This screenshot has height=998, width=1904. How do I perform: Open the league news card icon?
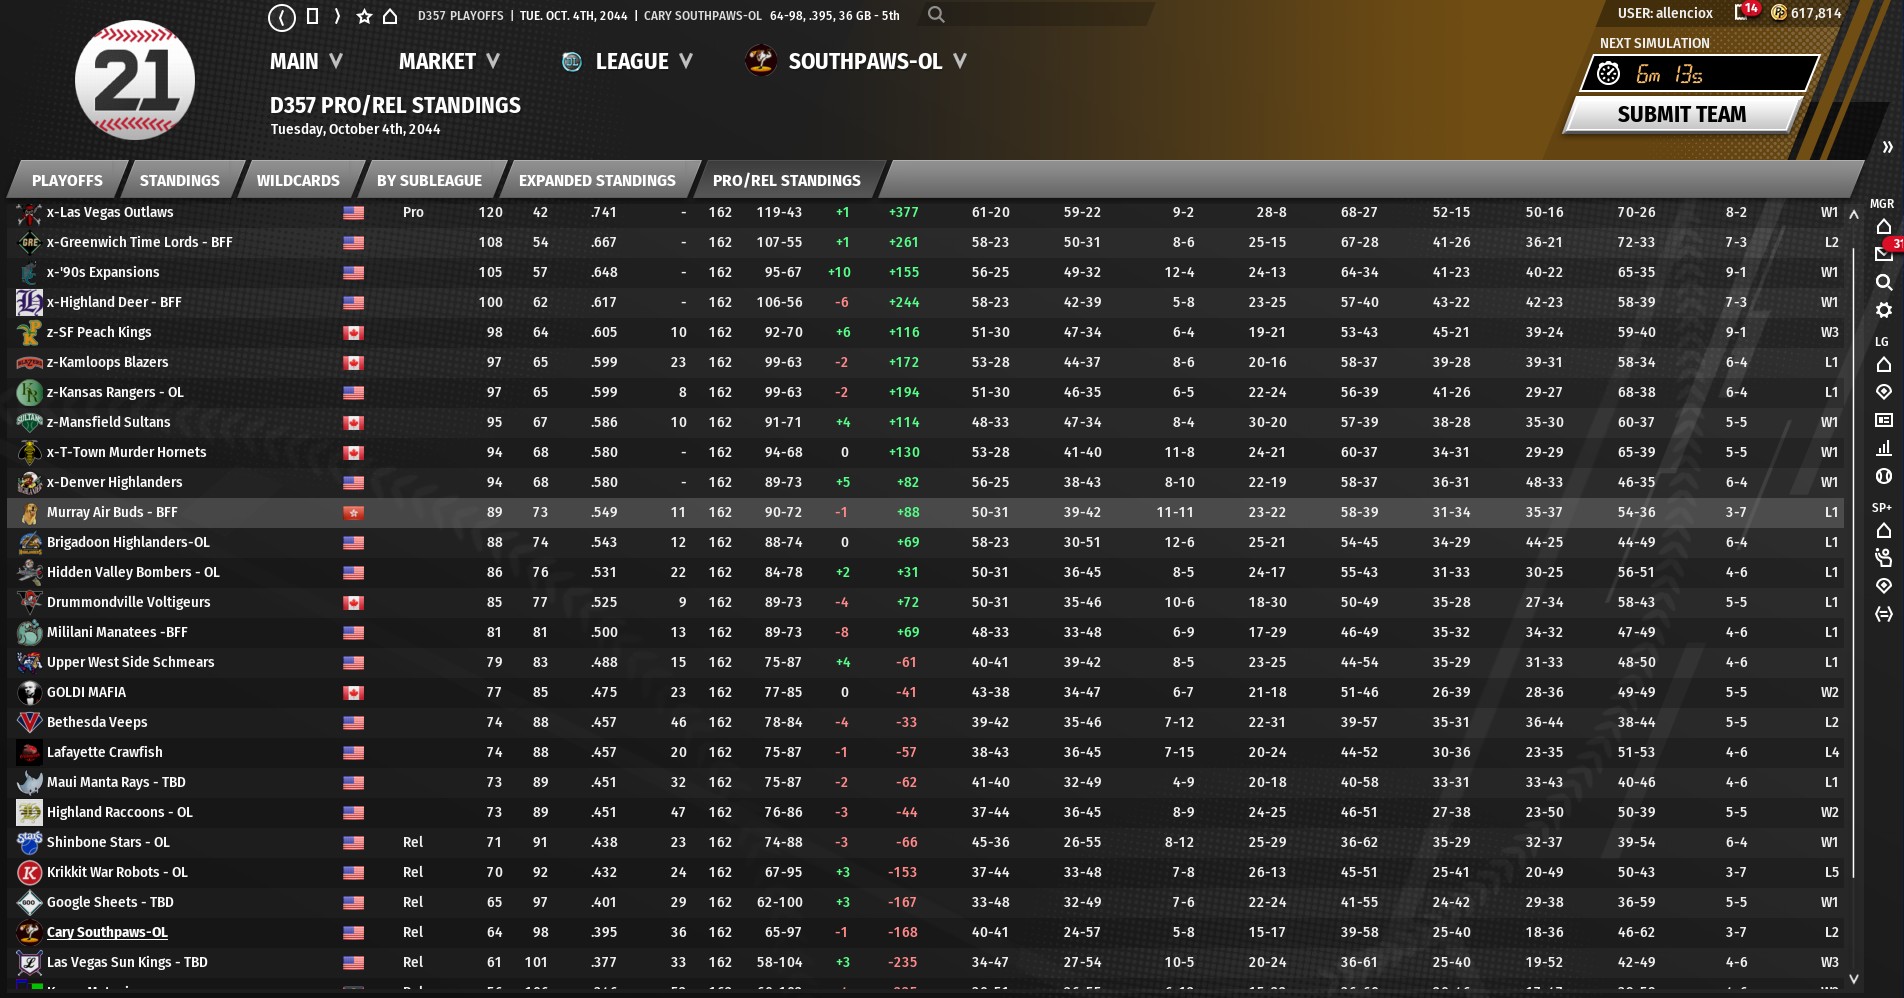point(1884,420)
